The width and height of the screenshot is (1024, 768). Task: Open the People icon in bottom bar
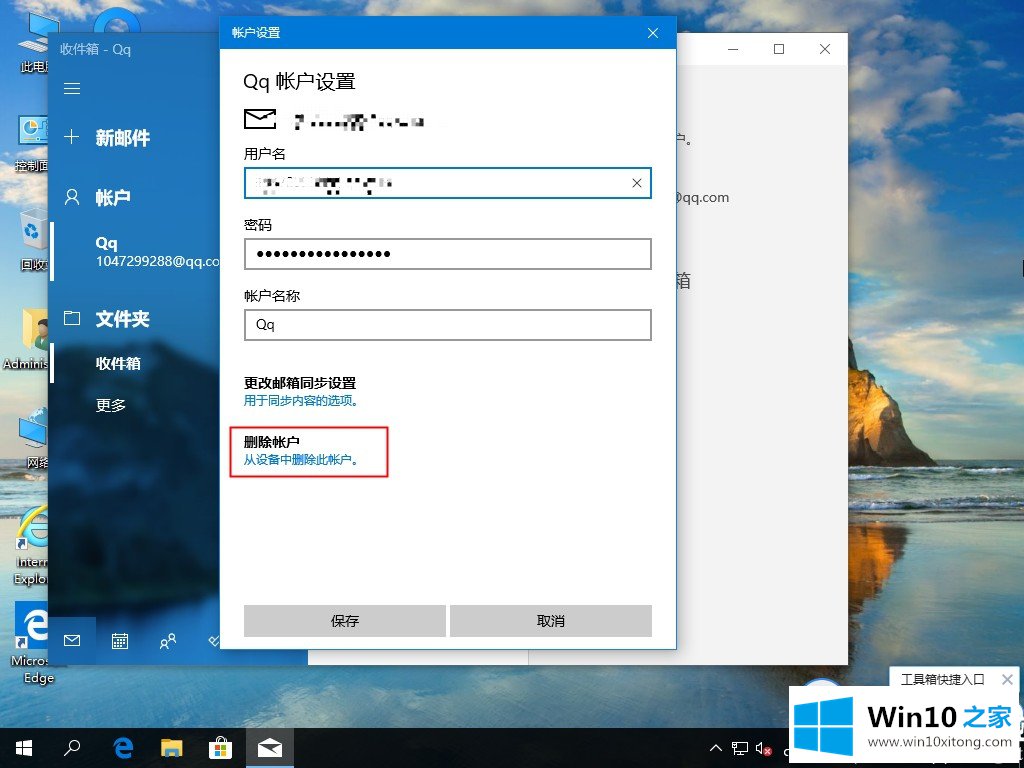coord(167,641)
